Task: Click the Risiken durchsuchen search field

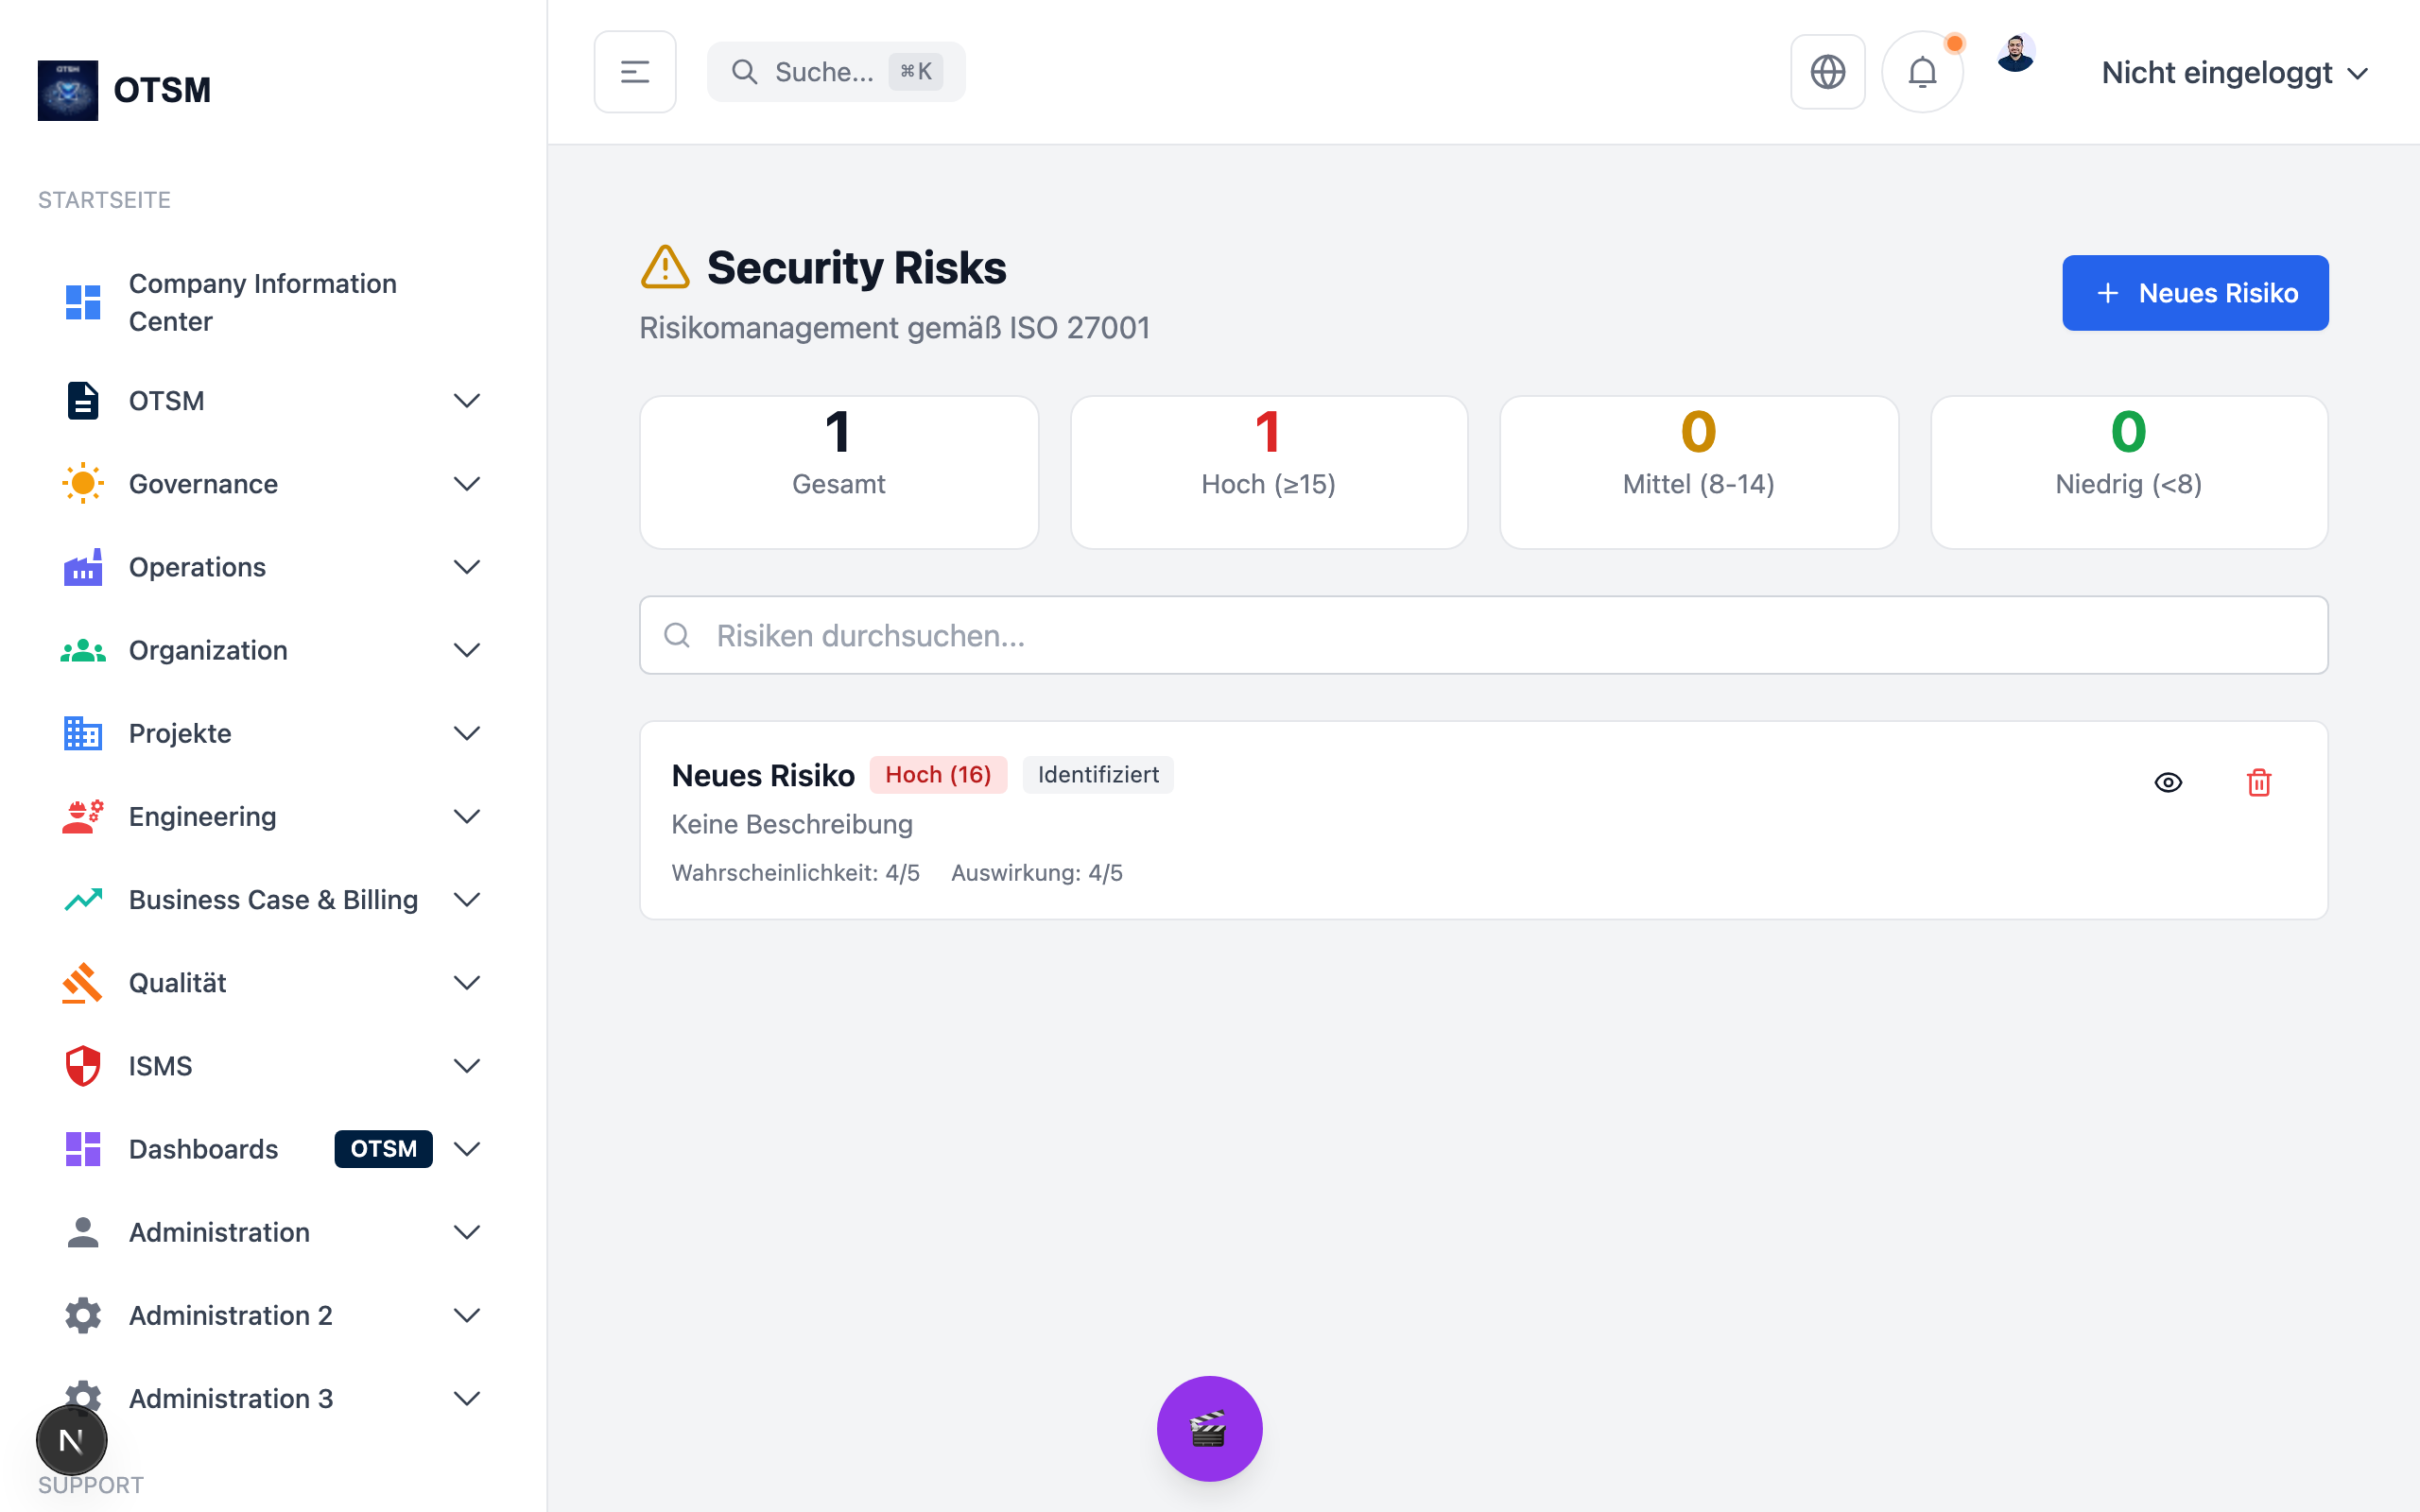Action: click(x=1483, y=635)
